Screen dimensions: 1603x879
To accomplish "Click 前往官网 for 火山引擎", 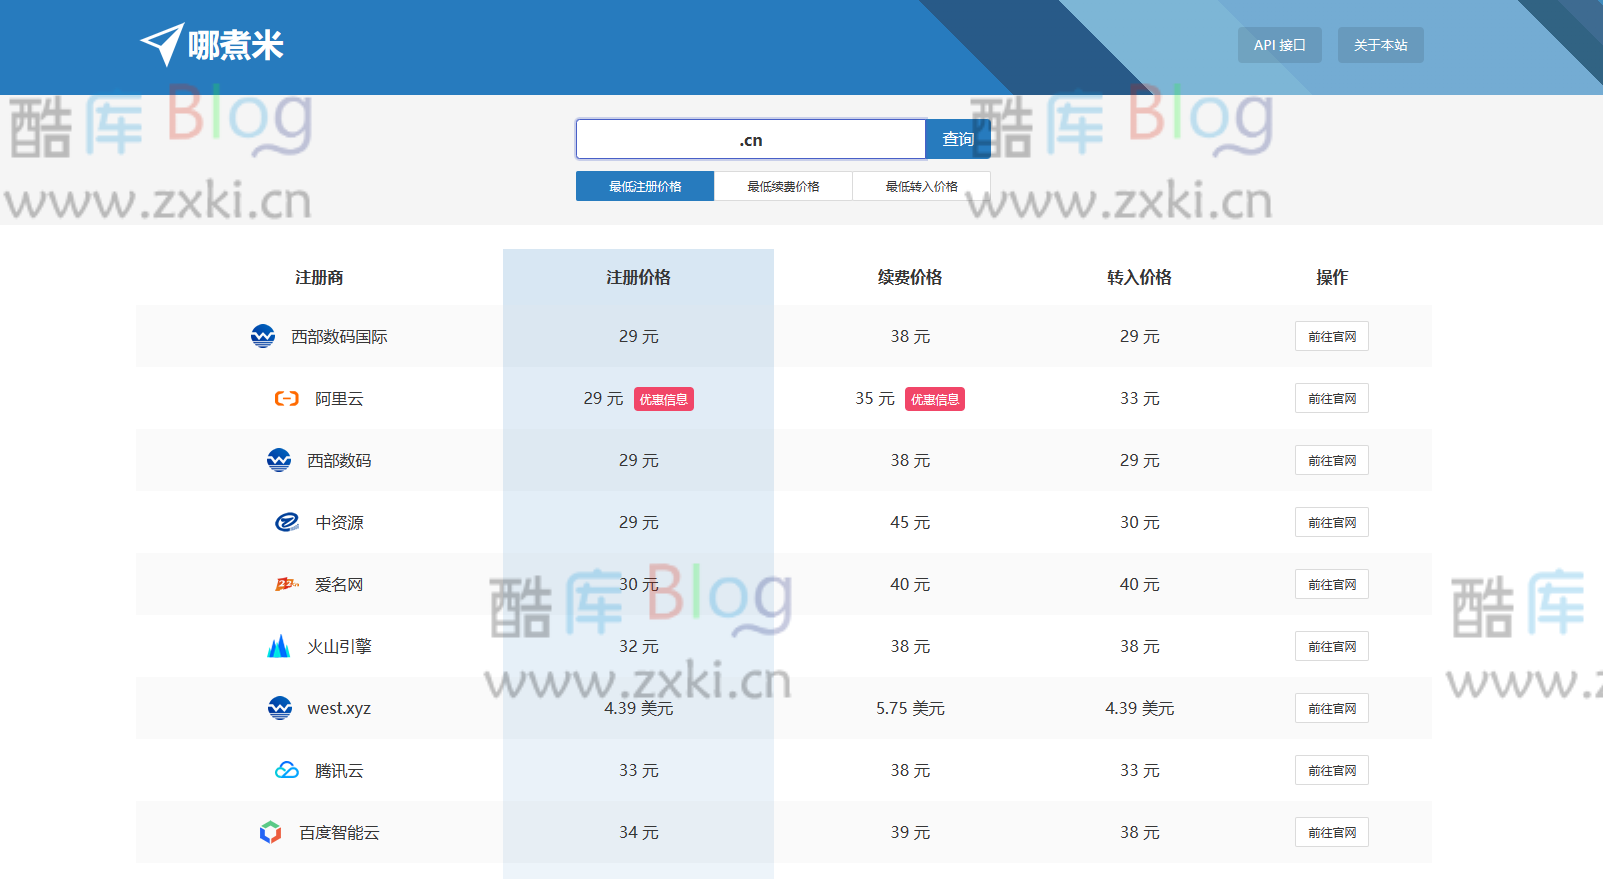I will (1332, 646).
